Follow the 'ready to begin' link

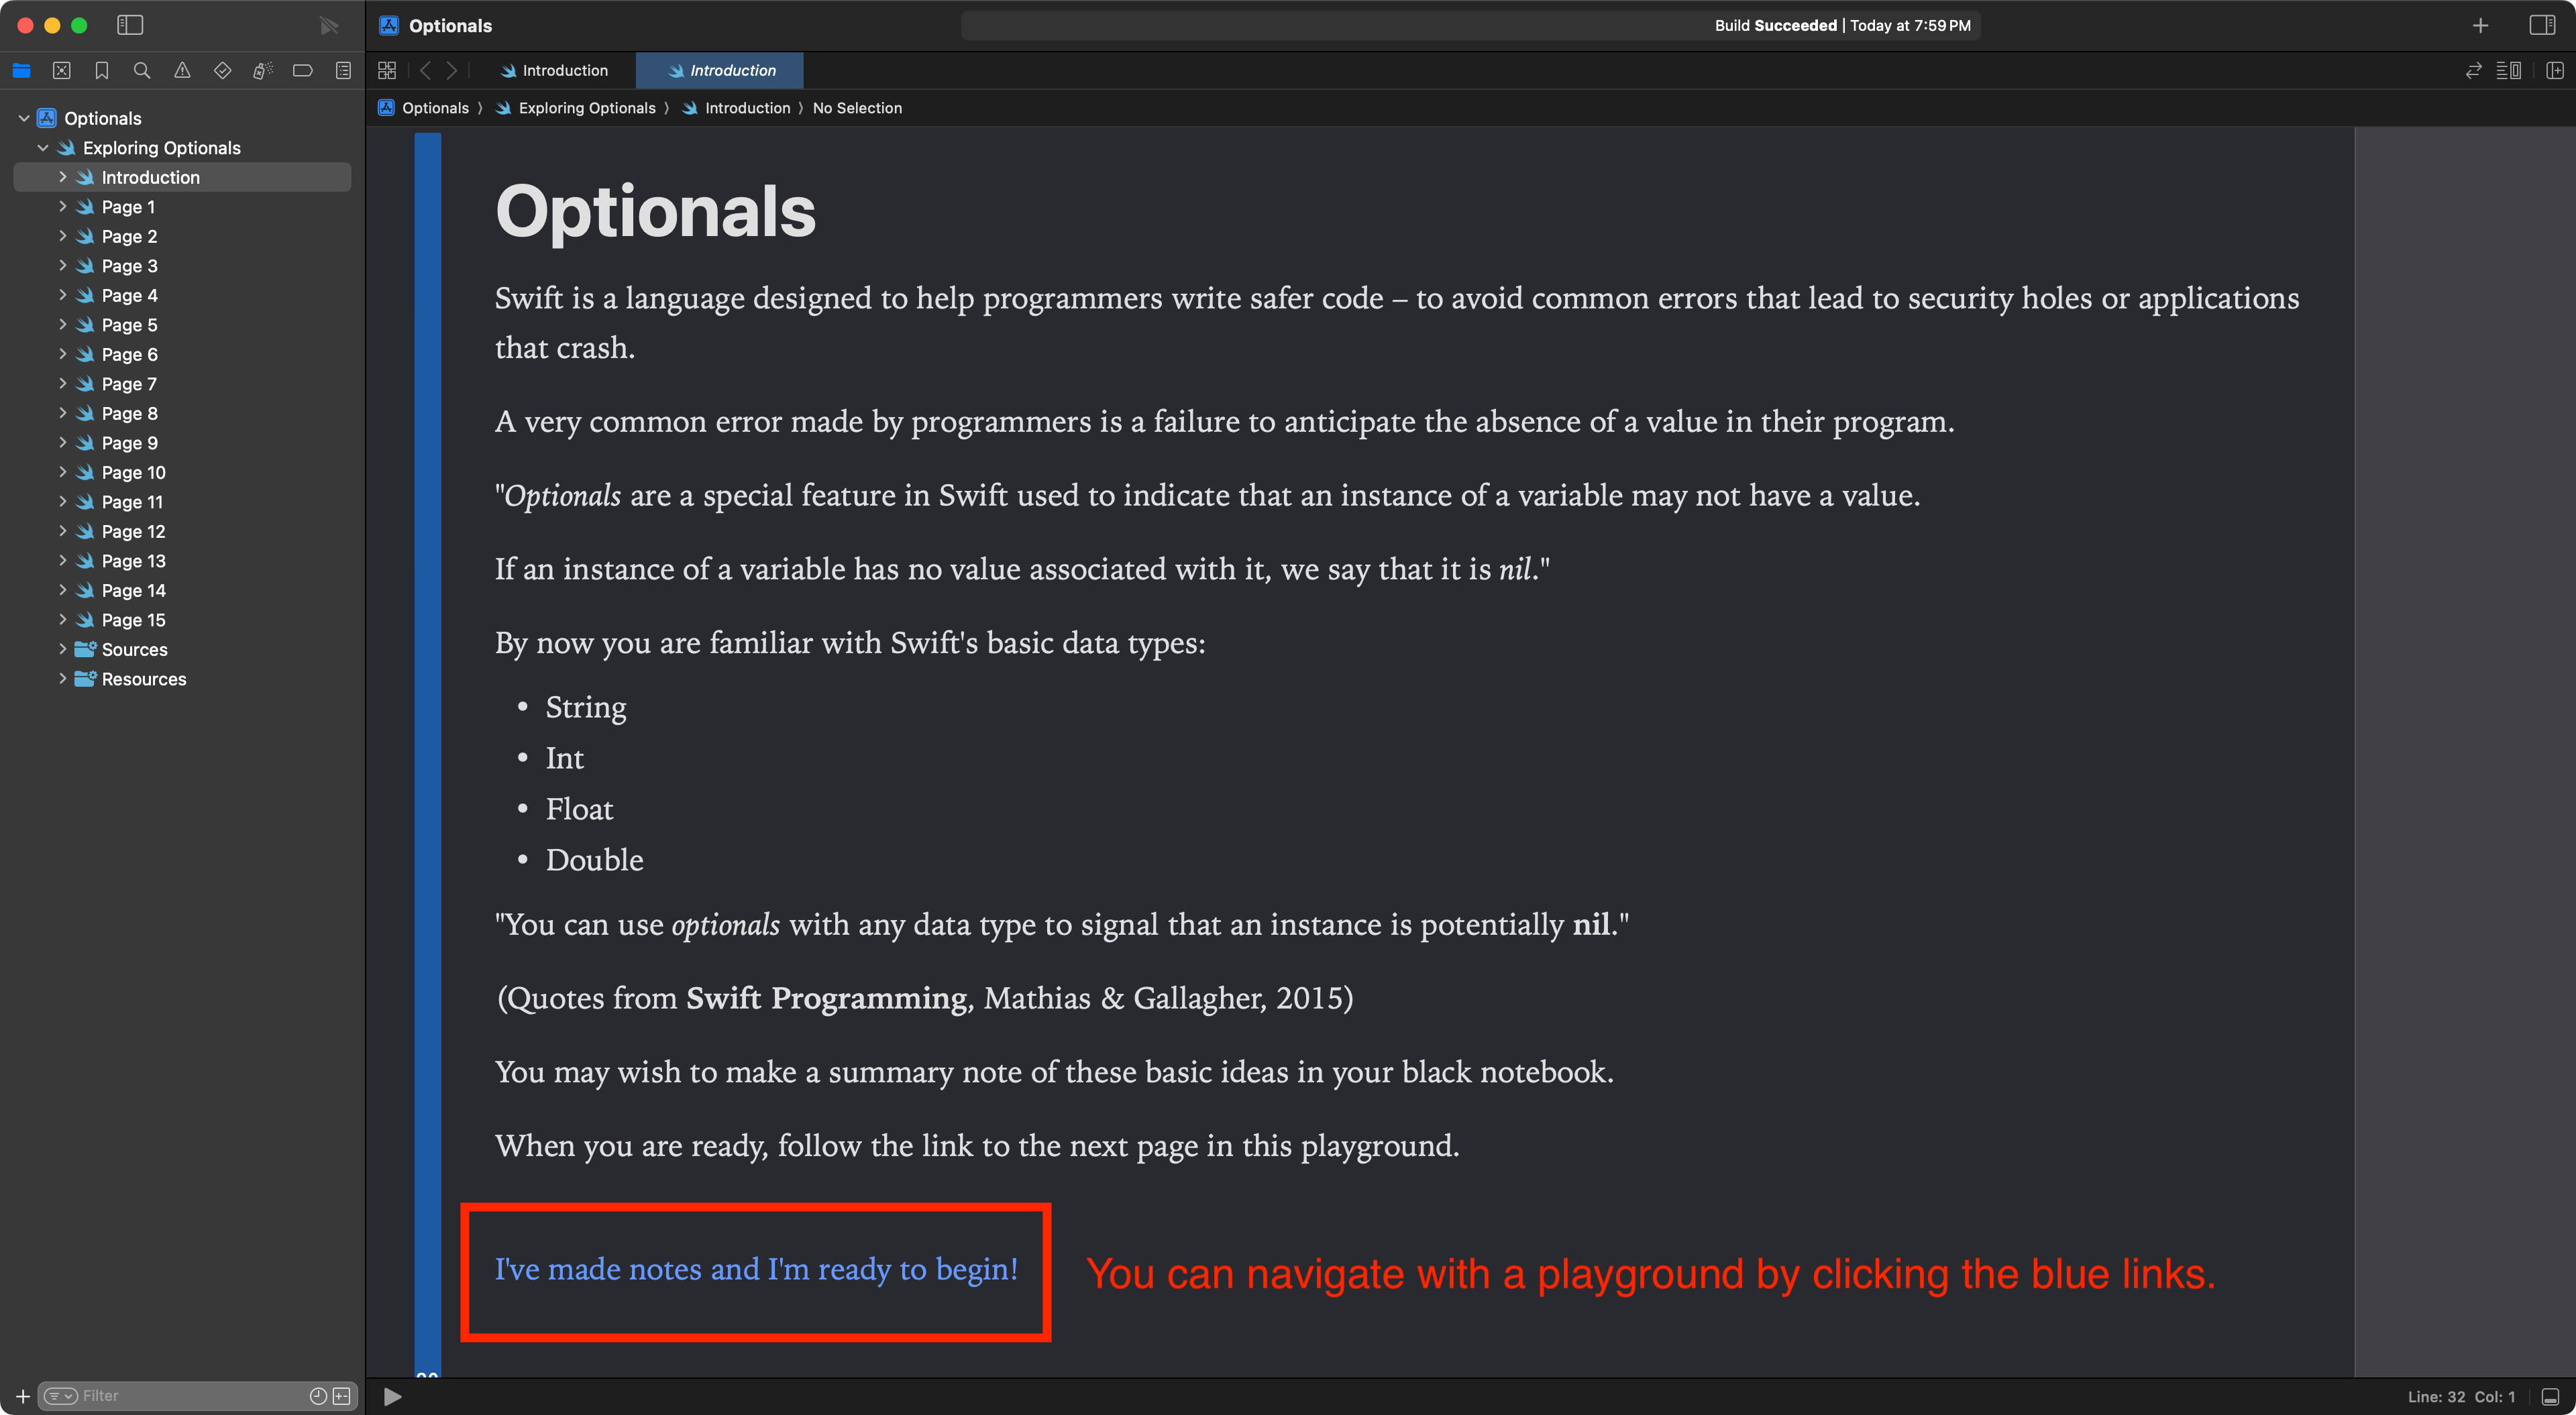tap(756, 1269)
